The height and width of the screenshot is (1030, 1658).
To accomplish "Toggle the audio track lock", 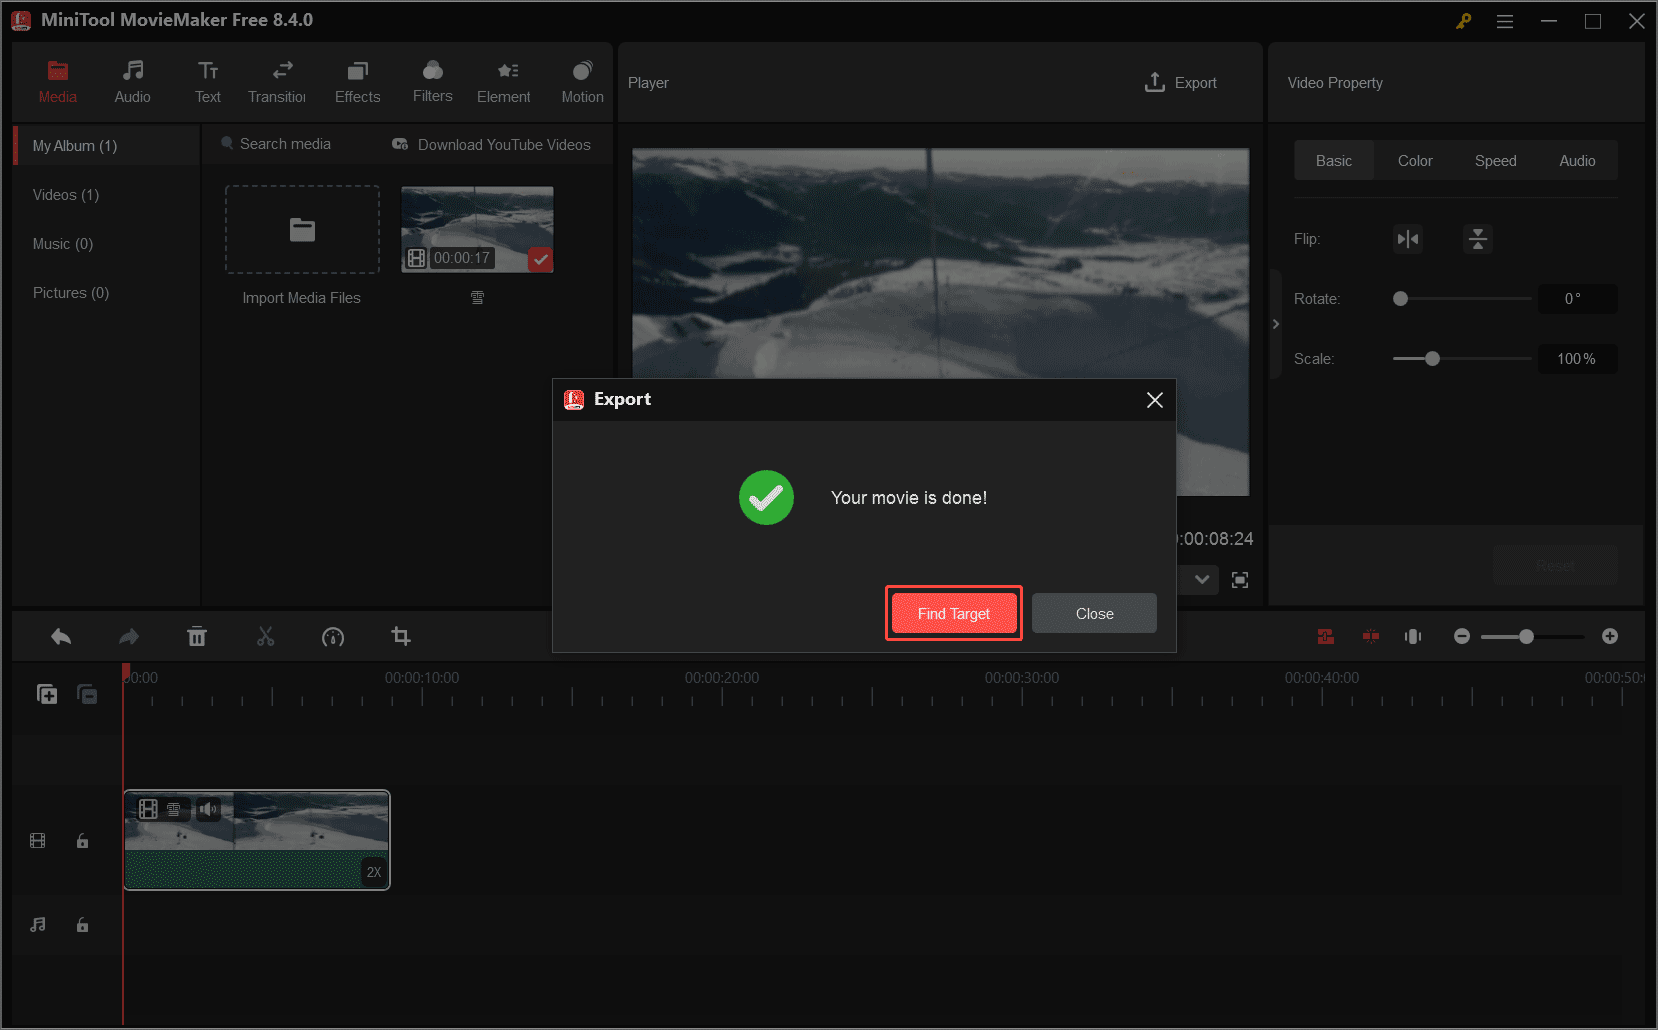I will click(82, 924).
